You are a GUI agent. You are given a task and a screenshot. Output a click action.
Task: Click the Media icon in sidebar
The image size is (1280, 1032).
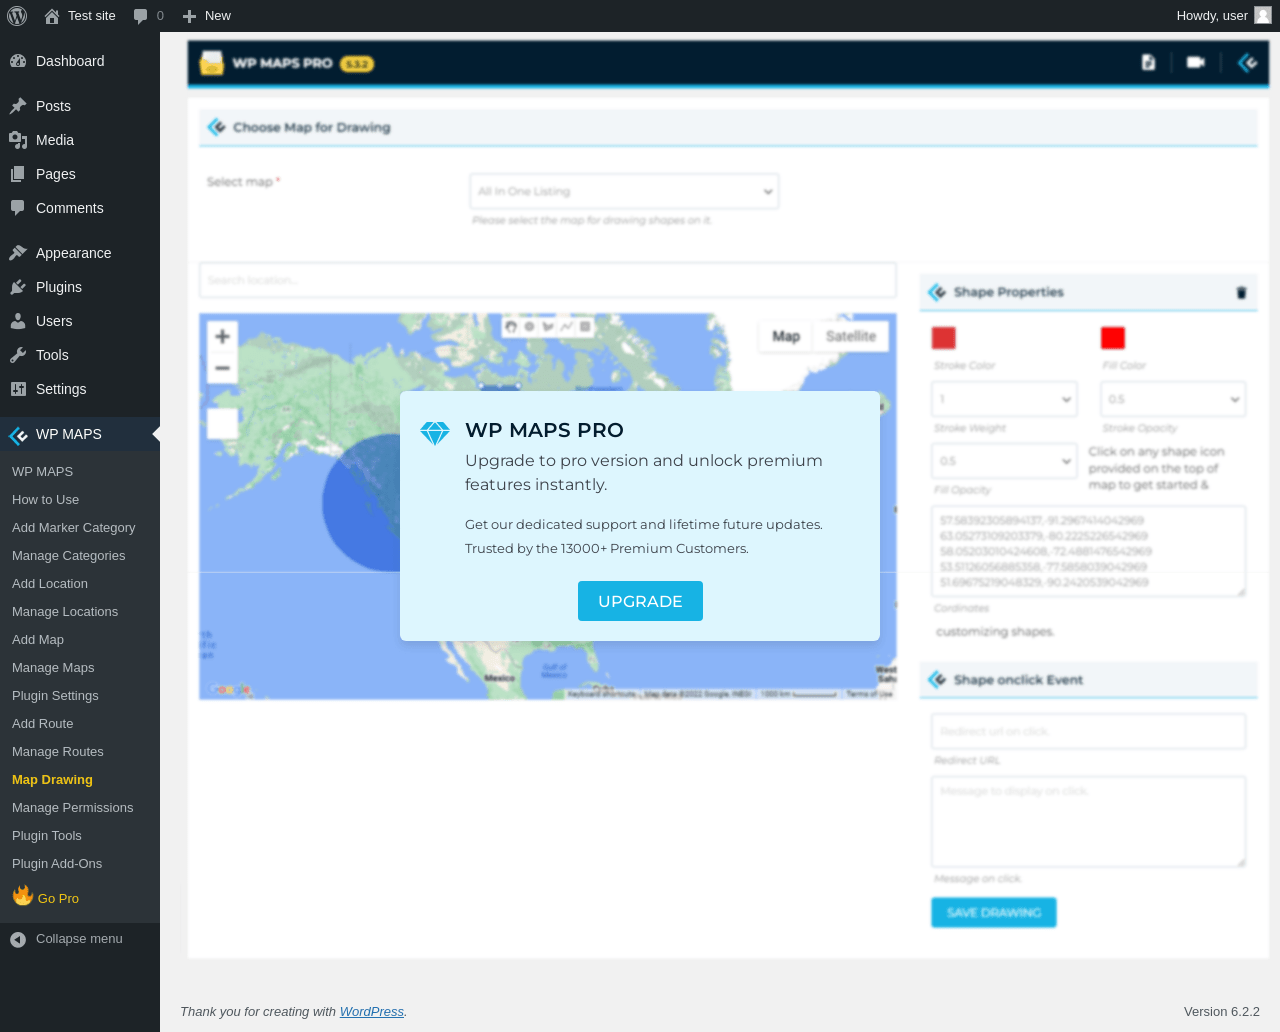tap(18, 140)
